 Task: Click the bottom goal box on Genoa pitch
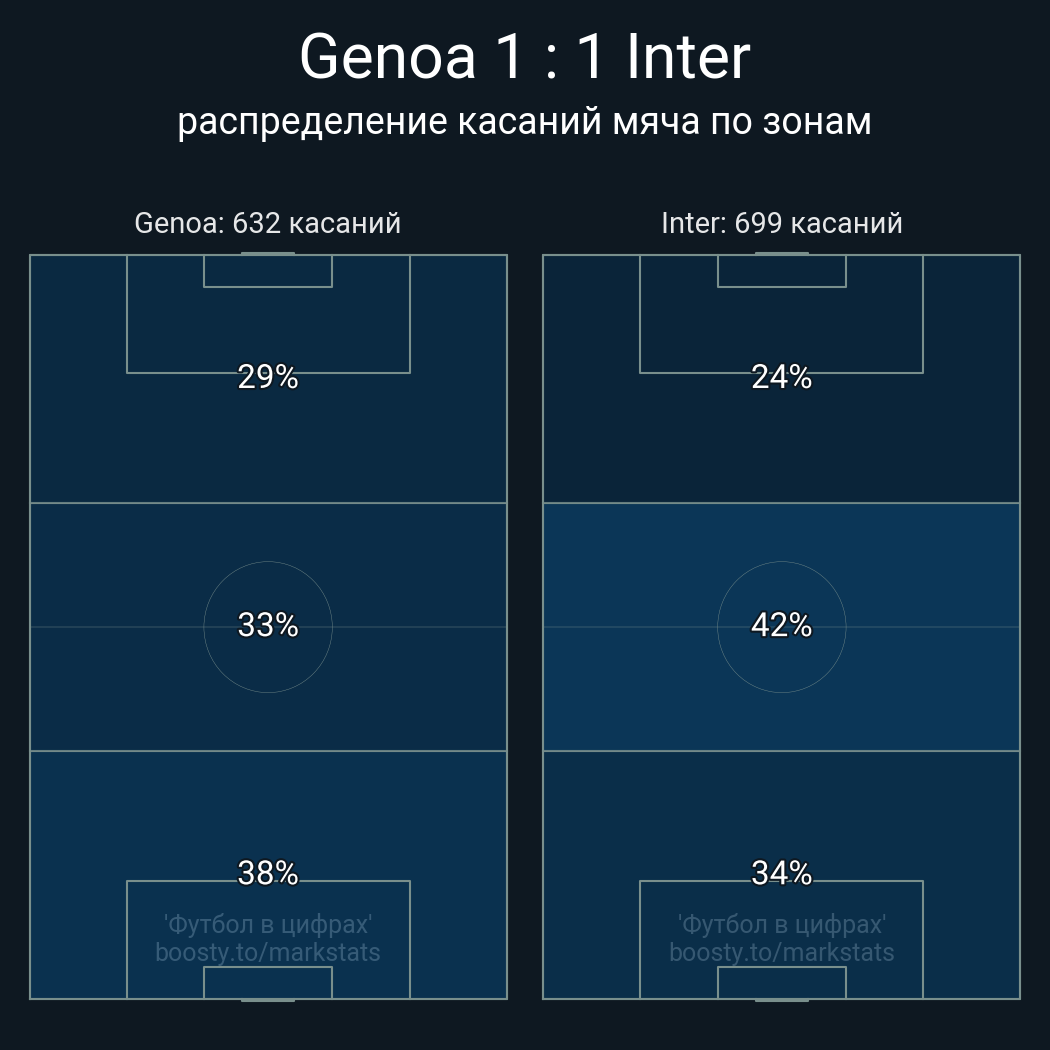[x=268, y=982]
